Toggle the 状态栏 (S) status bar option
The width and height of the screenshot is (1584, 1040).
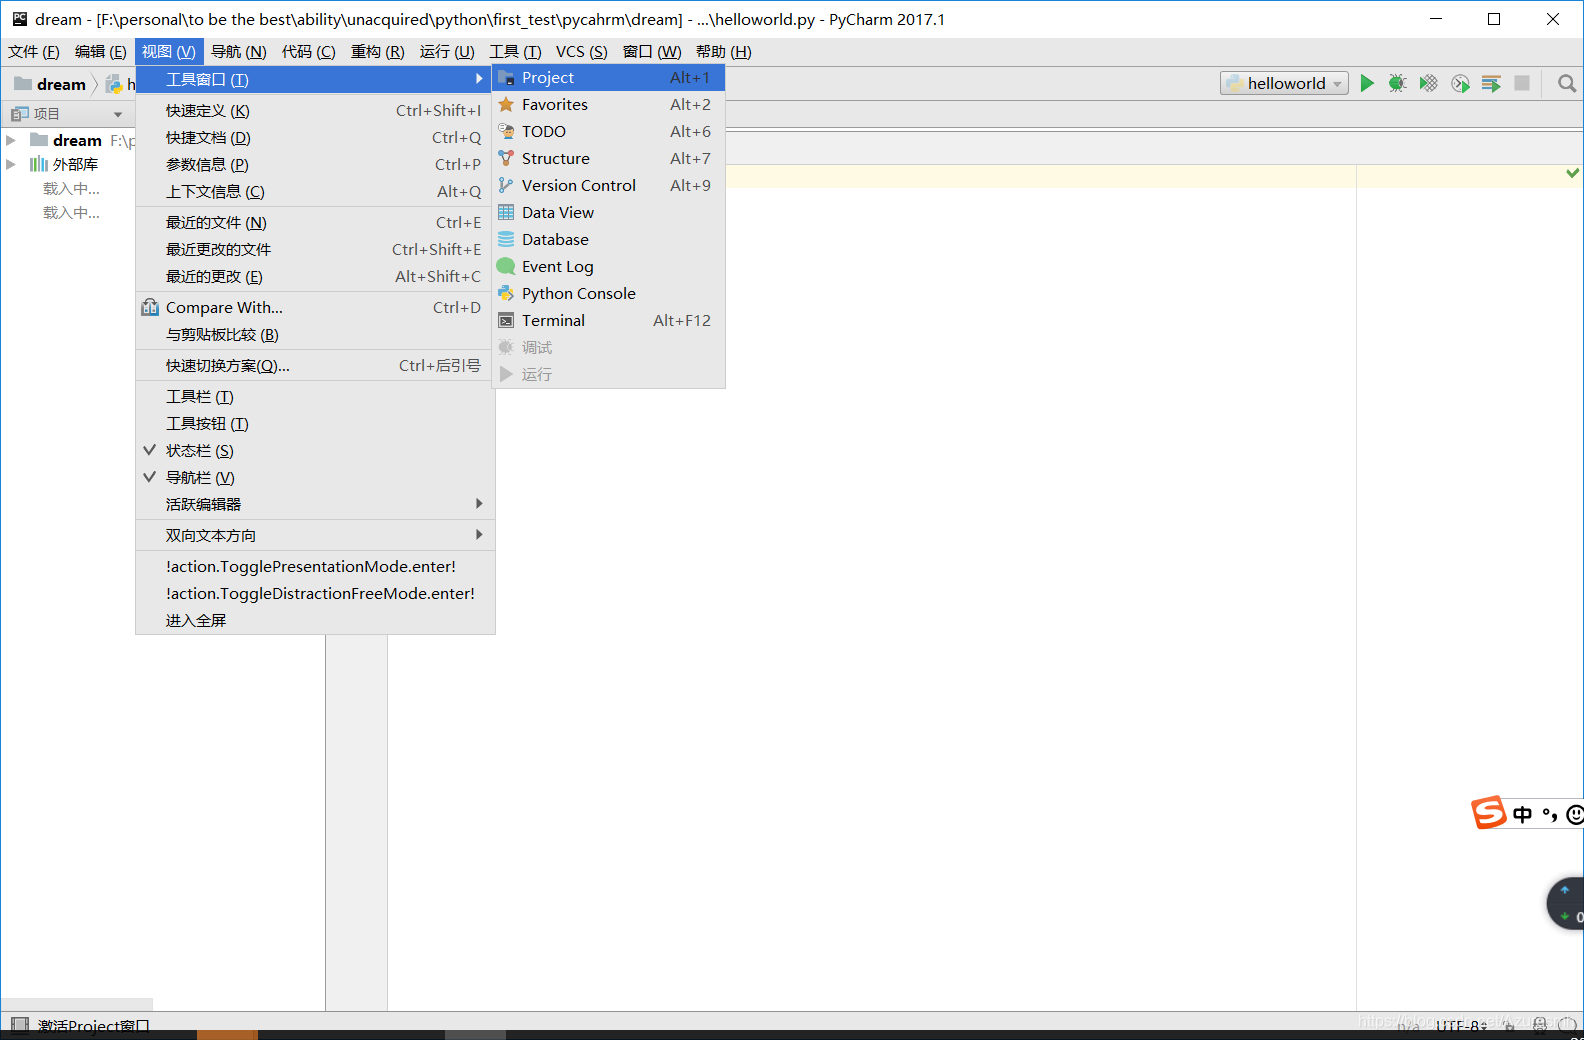pos(315,451)
